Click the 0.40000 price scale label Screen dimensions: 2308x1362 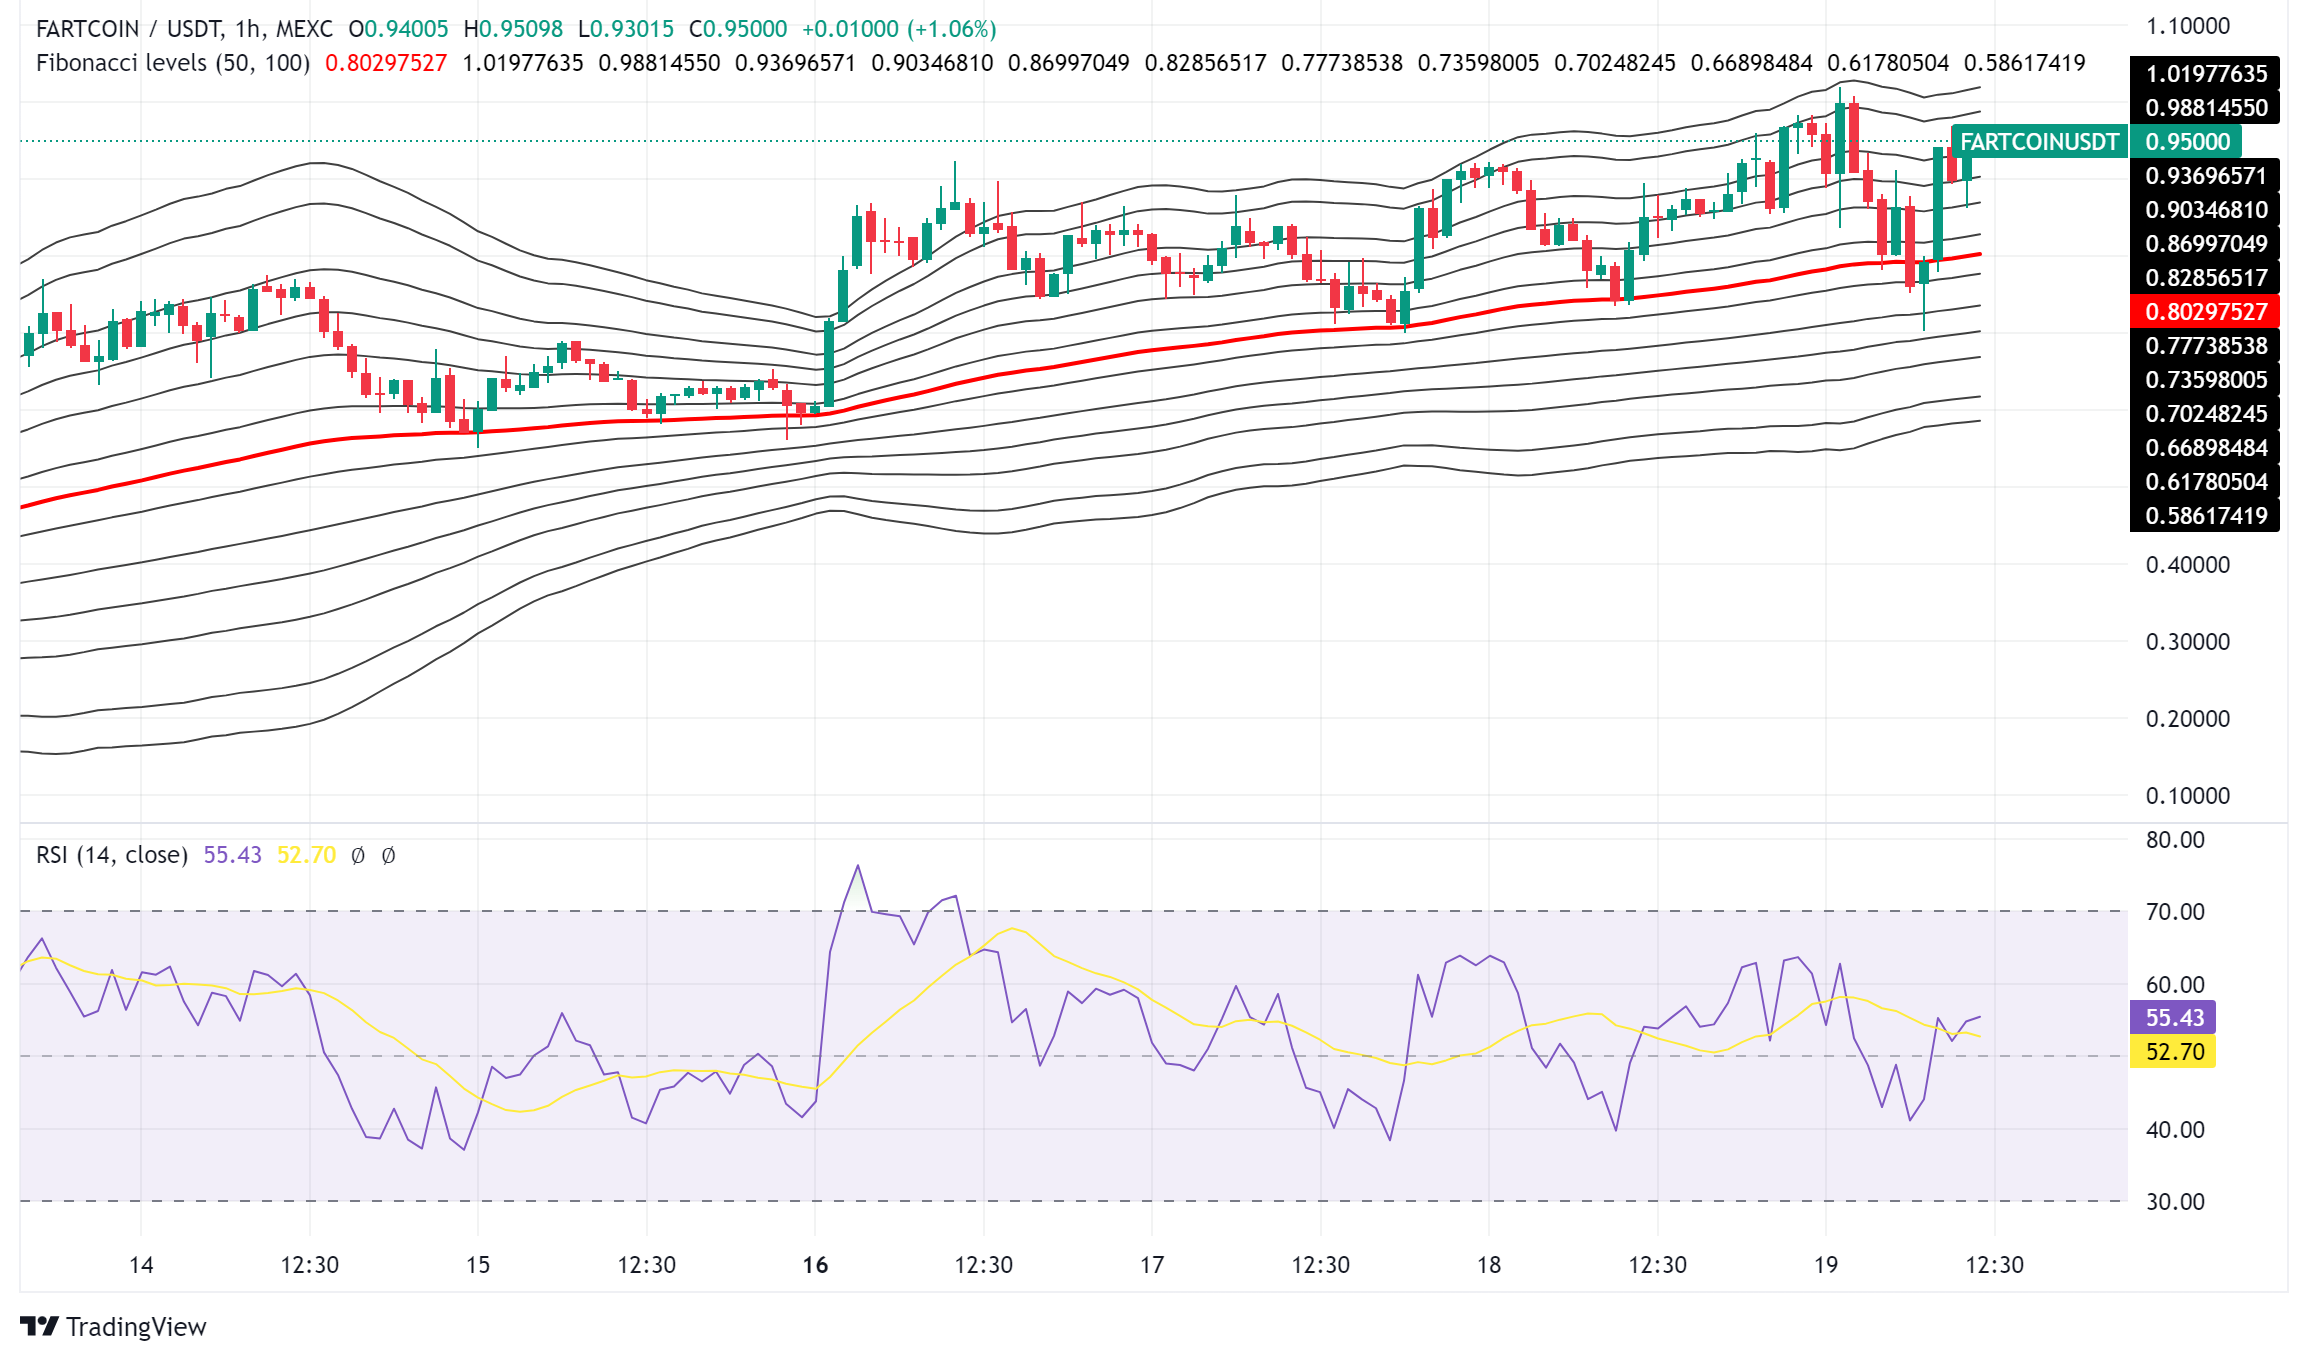pyautogui.click(x=2188, y=564)
